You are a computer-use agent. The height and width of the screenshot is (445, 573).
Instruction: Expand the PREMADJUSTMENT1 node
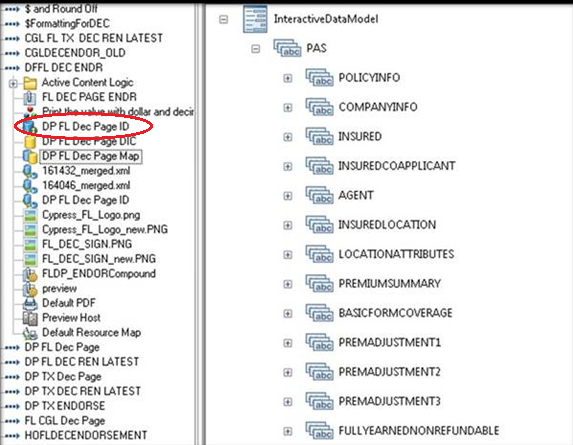288,343
